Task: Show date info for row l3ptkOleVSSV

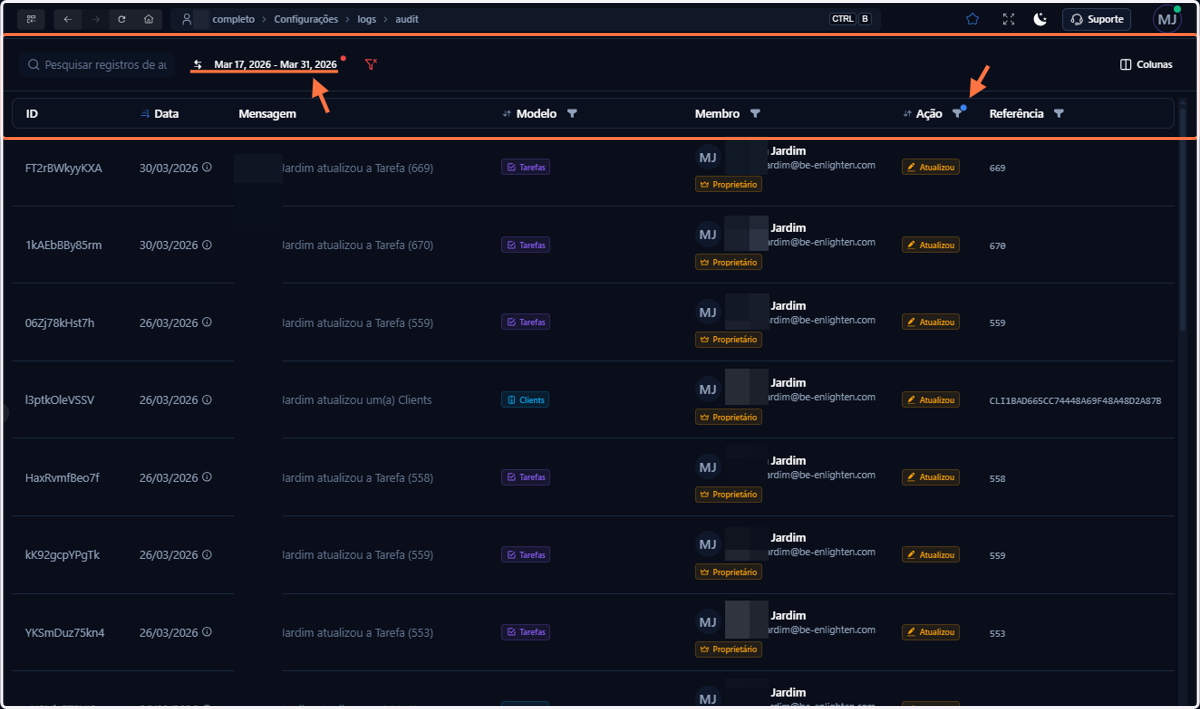Action: tap(207, 400)
